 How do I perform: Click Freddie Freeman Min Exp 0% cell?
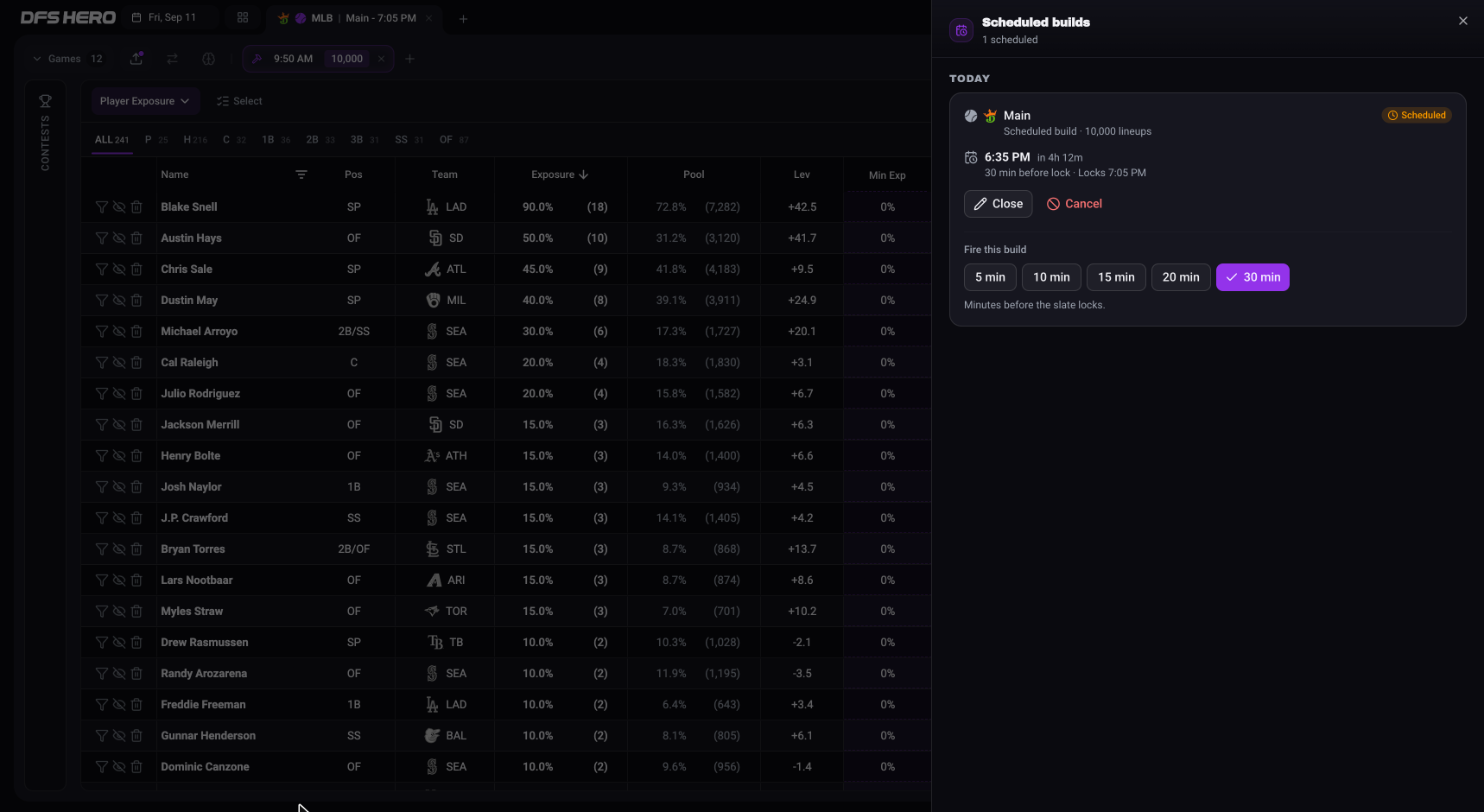[887, 704]
